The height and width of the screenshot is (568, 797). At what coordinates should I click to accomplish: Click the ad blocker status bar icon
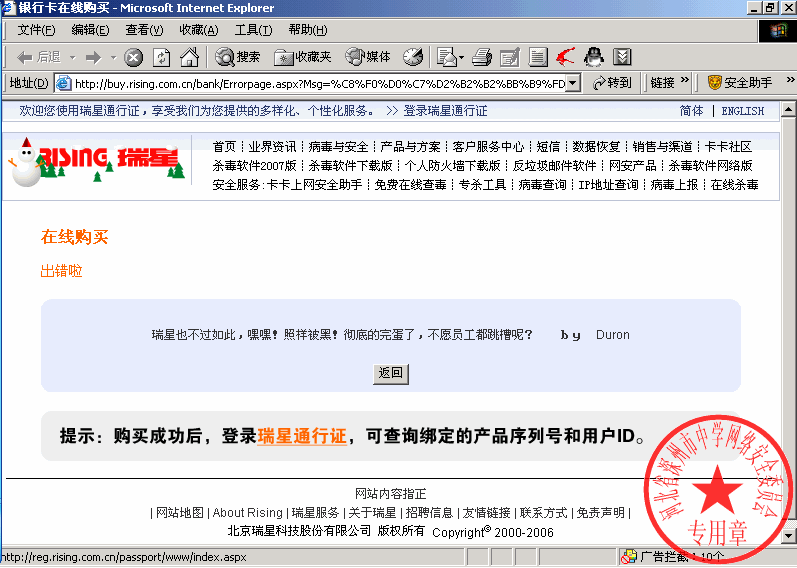pos(629,557)
